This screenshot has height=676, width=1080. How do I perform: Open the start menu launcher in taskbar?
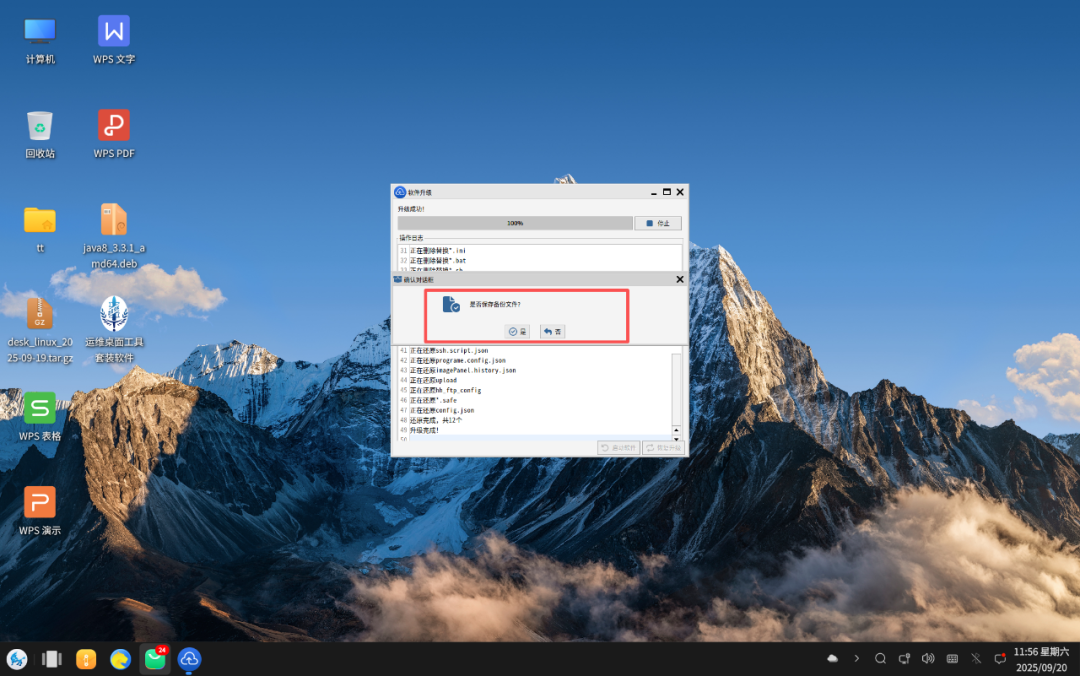click(x=17, y=659)
